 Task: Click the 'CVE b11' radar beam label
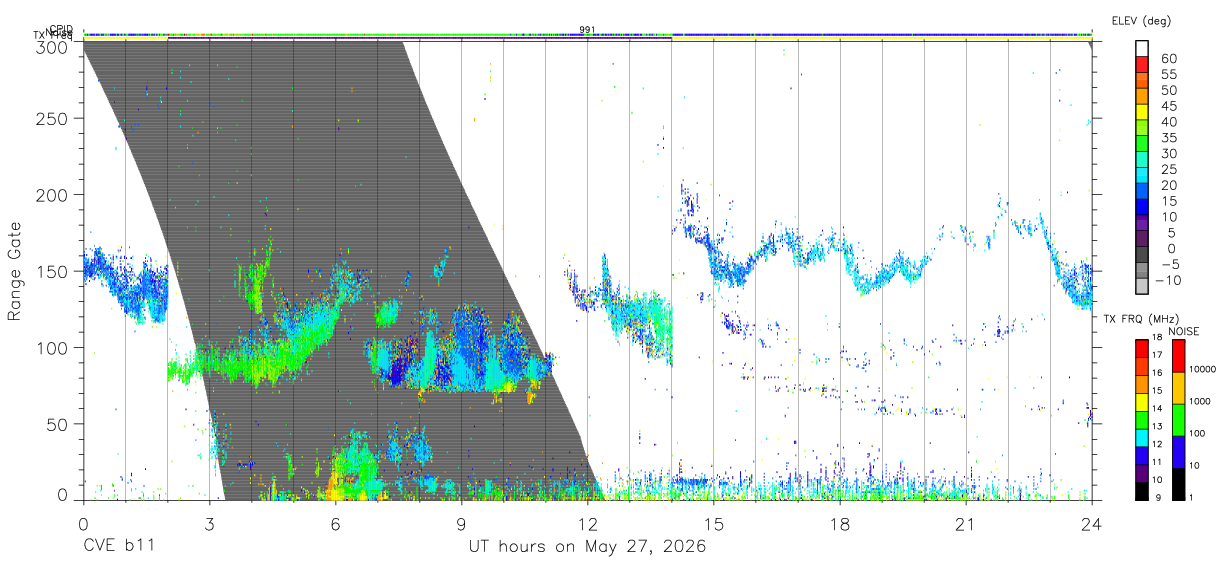pos(118,547)
